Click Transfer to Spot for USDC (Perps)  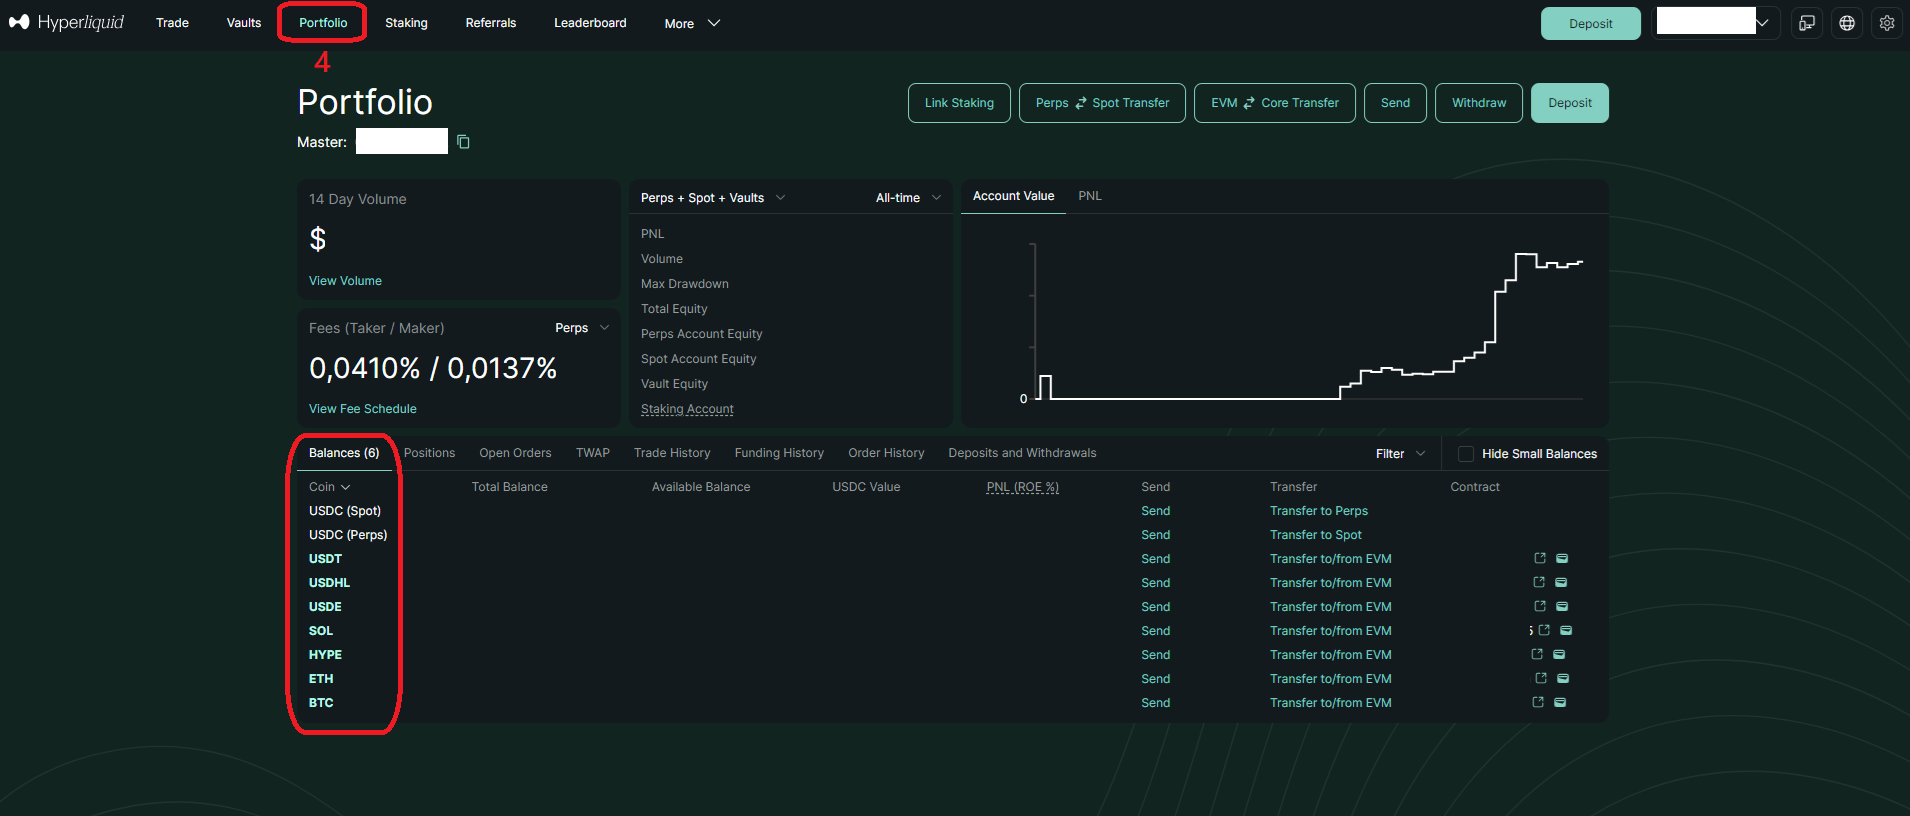tap(1316, 535)
